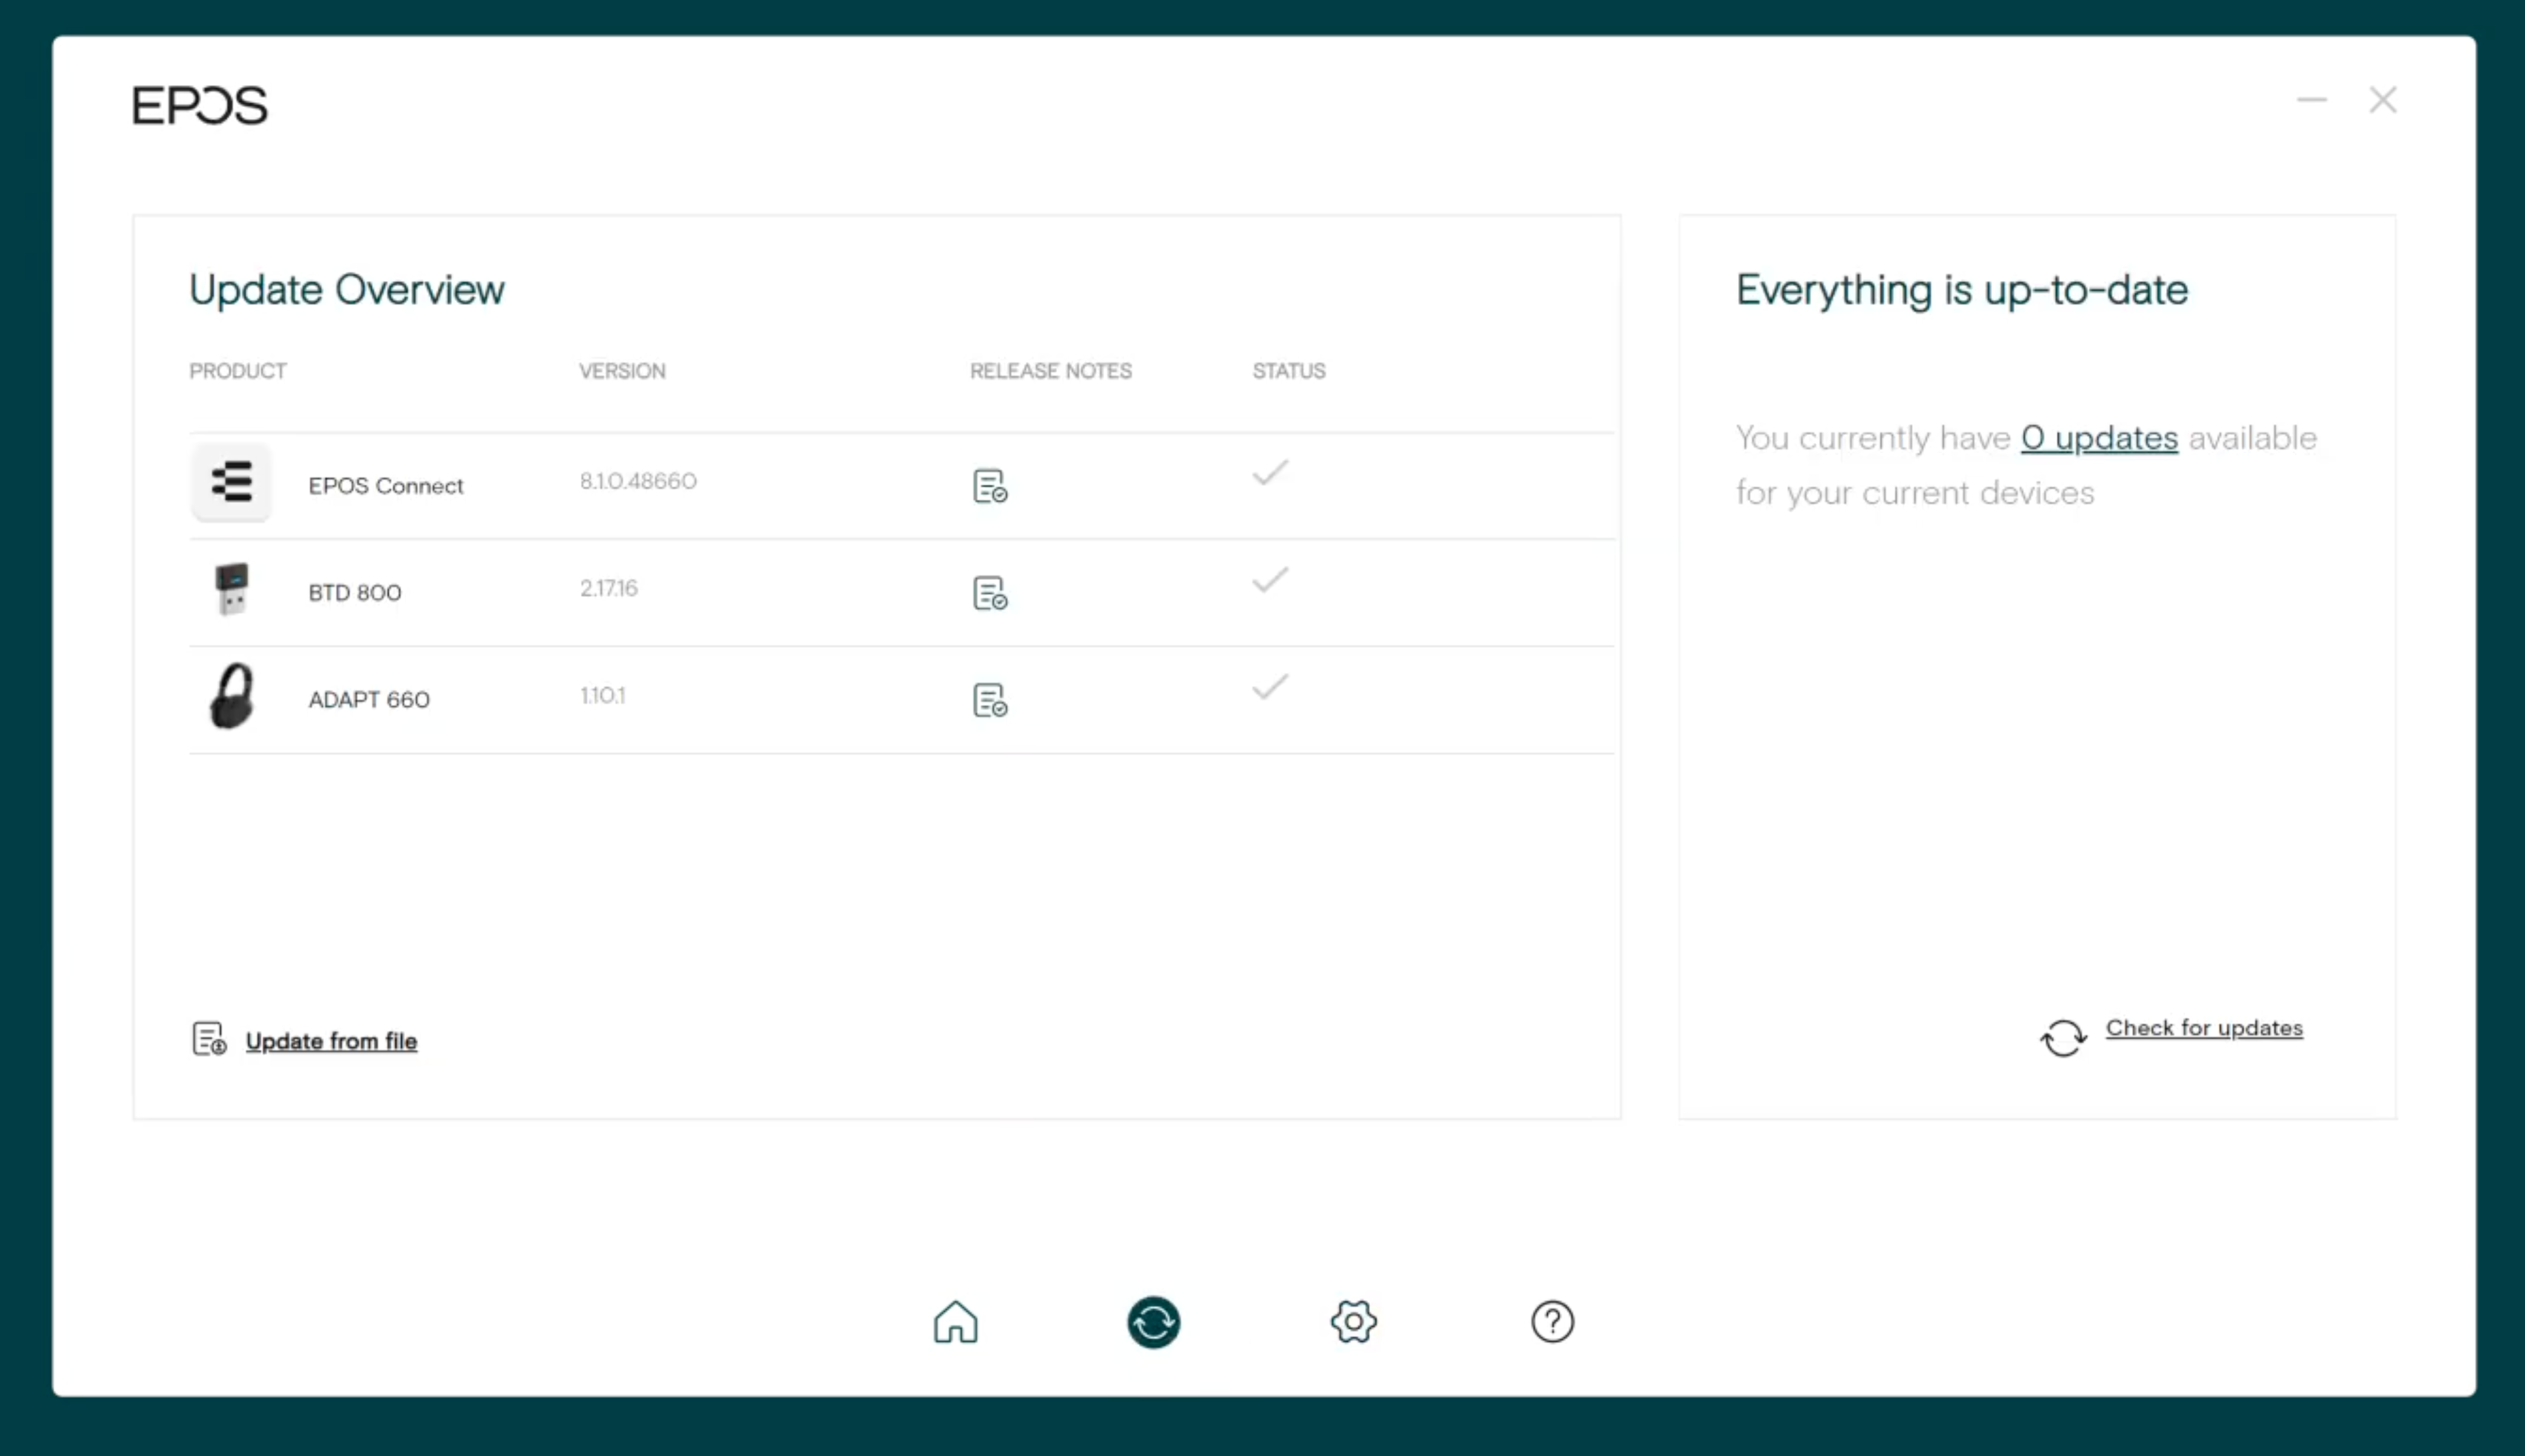The width and height of the screenshot is (2525, 1456).
Task: Click the status checkmark for EPOS Connect
Action: [1268, 473]
